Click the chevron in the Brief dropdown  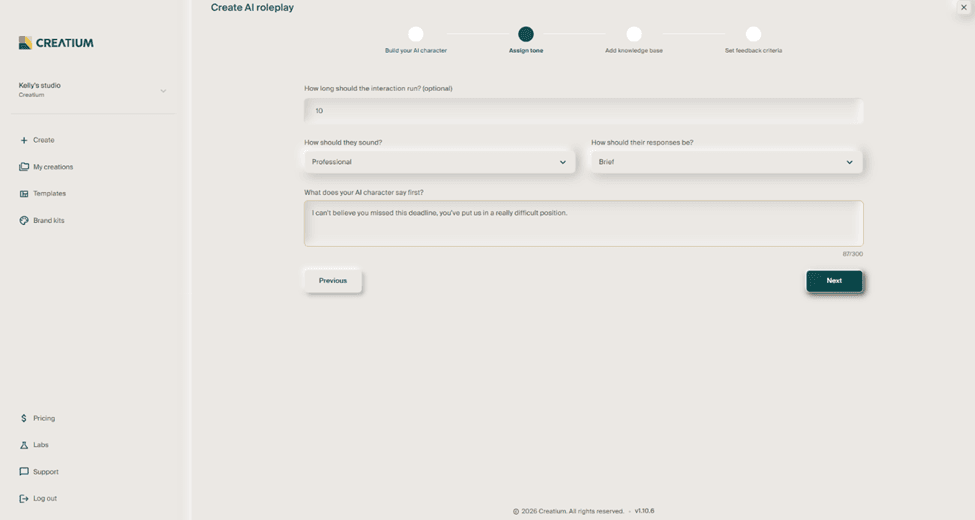coord(849,162)
